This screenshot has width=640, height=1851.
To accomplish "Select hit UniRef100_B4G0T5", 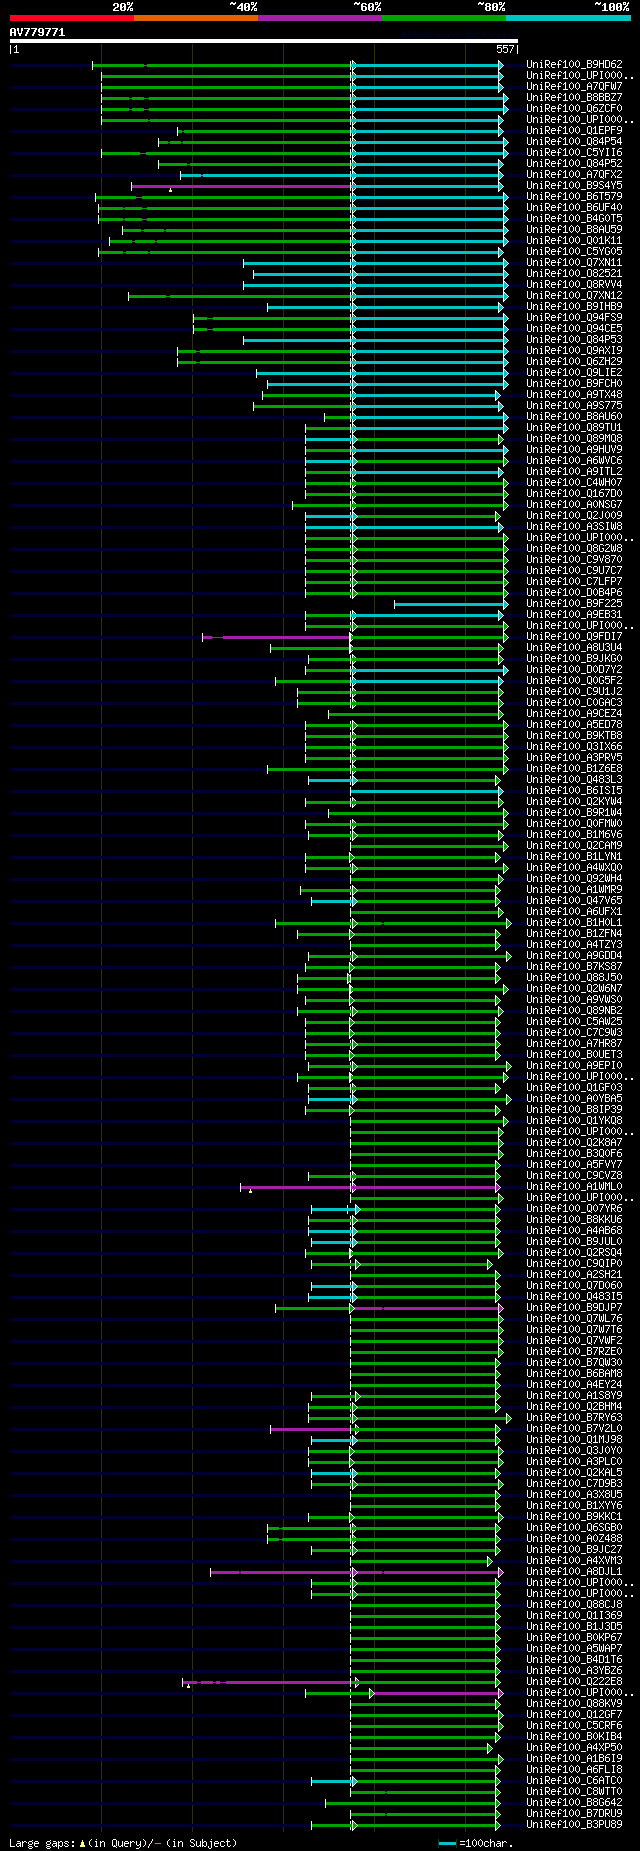I will point(574,219).
